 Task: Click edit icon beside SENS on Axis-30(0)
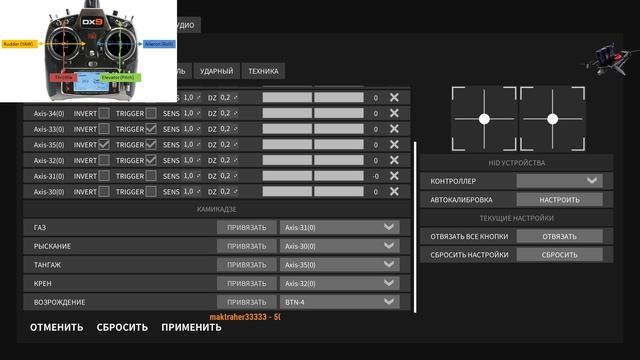(198, 191)
